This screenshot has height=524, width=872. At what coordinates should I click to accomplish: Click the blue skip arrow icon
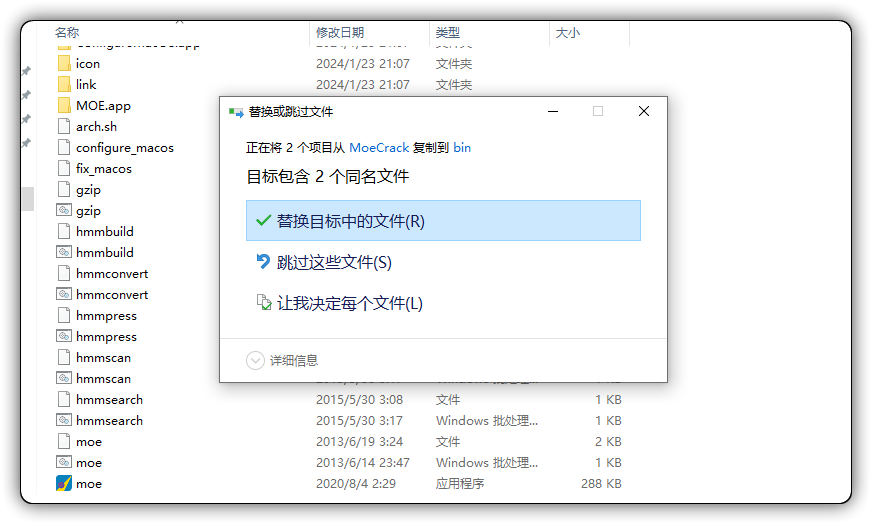click(x=263, y=261)
